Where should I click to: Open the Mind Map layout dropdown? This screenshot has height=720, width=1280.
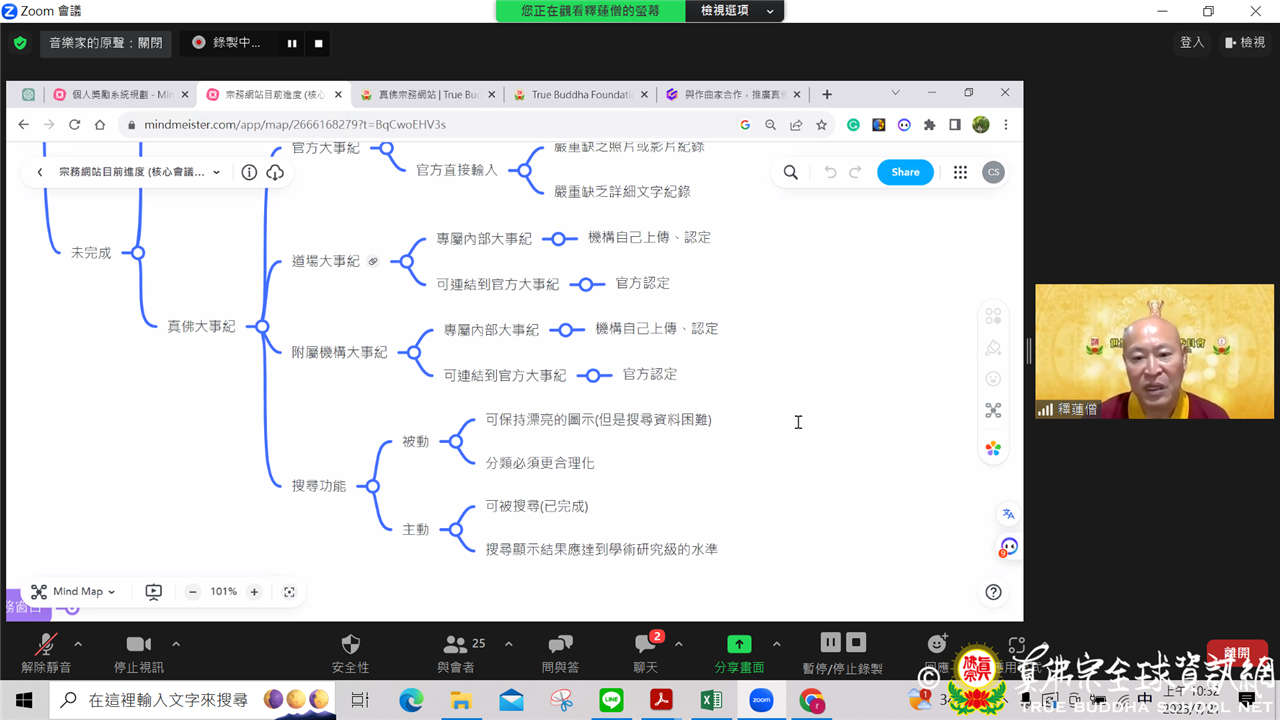[x=73, y=592]
